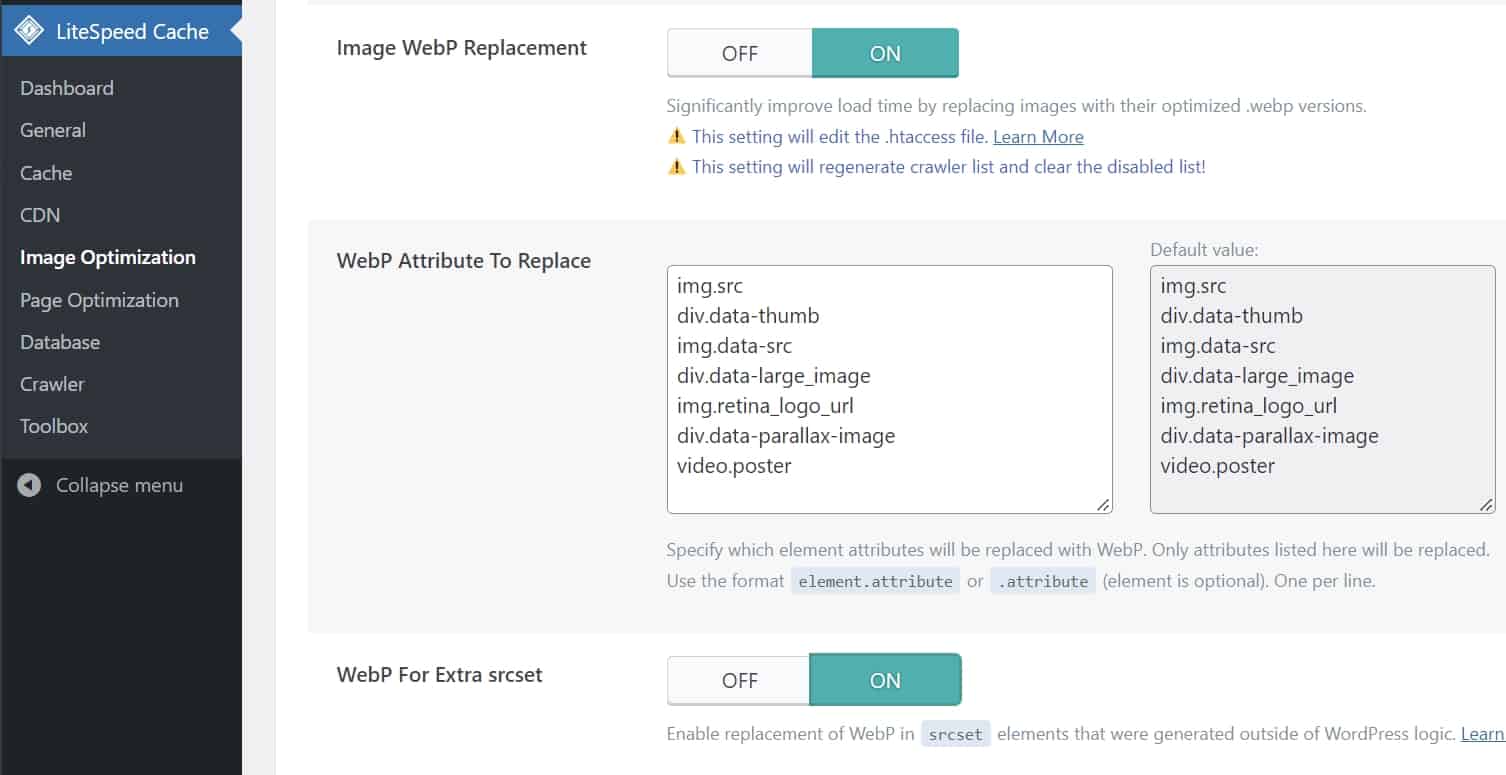Select ON for Image WebP Replacement

[885, 54]
